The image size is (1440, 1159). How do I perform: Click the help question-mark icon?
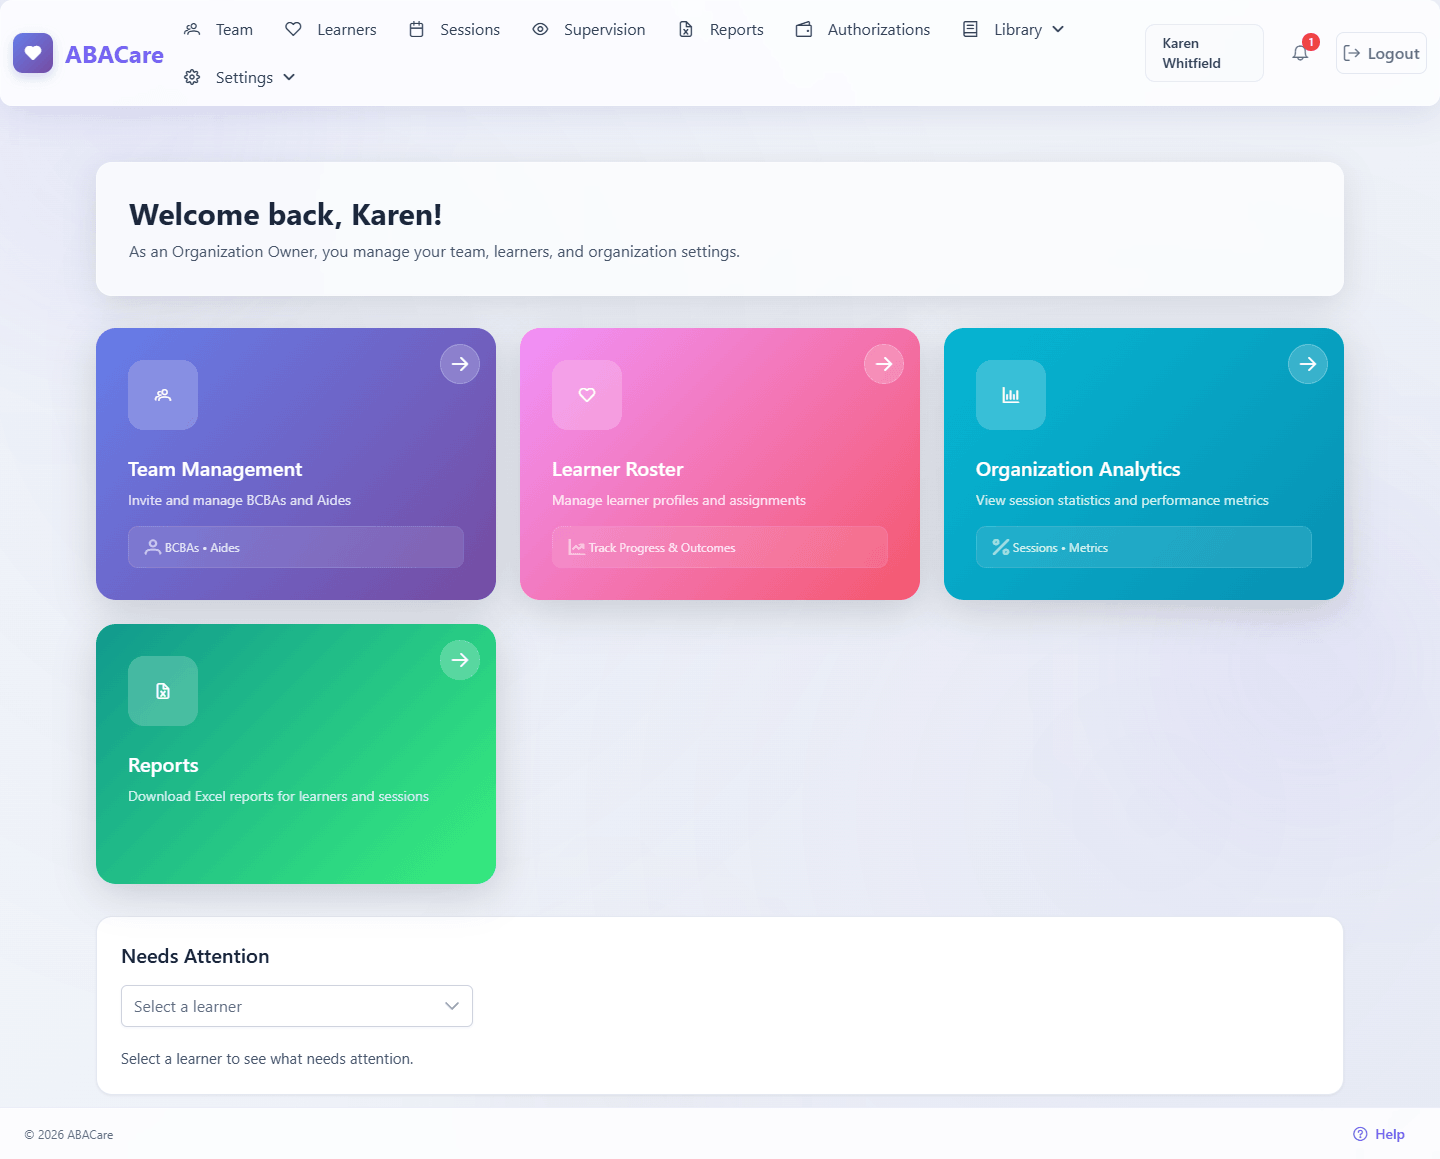(x=1360, y=1134)
